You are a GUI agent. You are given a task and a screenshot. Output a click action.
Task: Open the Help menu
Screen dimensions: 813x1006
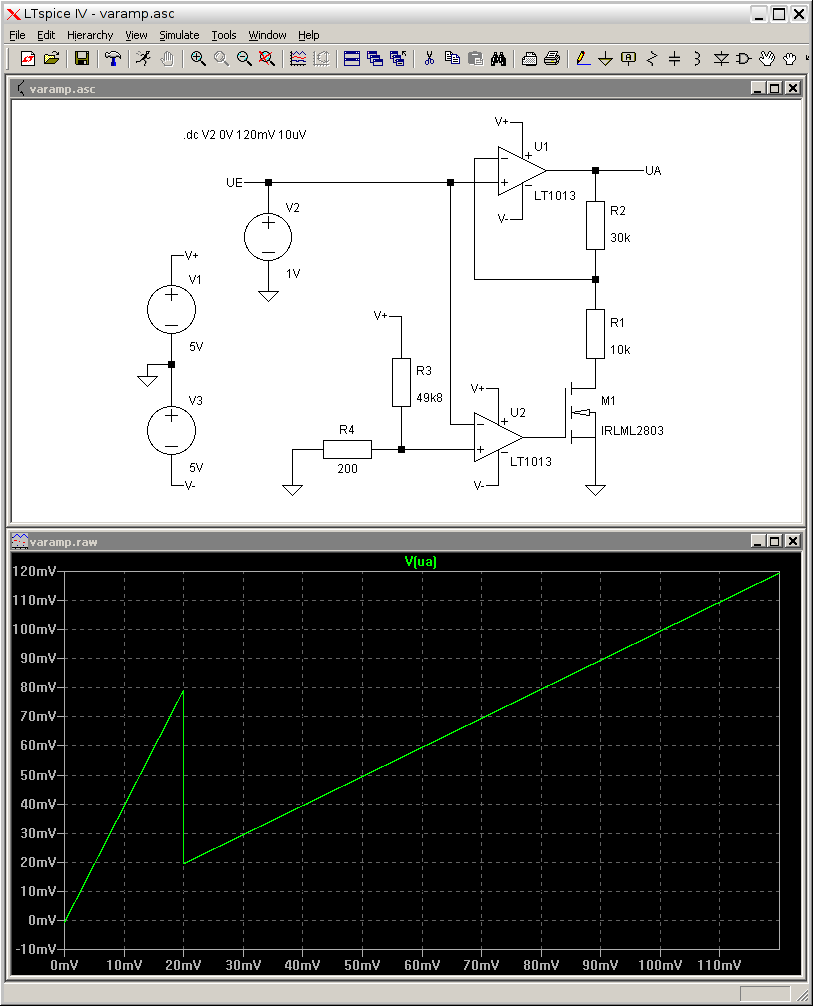[x=309, y=35]
